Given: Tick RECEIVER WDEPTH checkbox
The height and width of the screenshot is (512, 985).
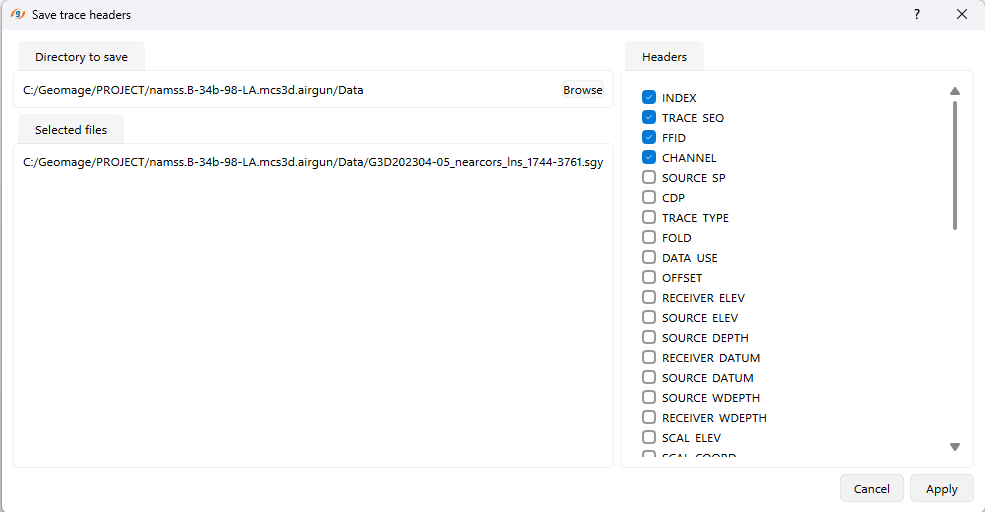Looking at the screenshot, I should coord(649,417).
